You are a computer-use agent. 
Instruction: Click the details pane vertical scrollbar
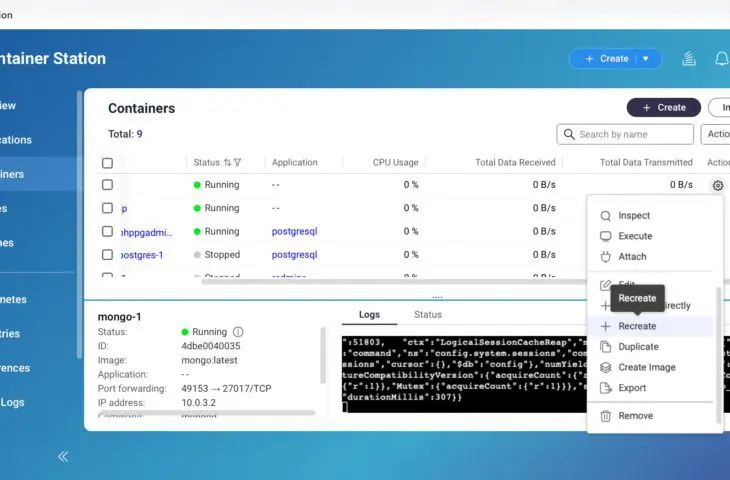(x=323, y=355)
